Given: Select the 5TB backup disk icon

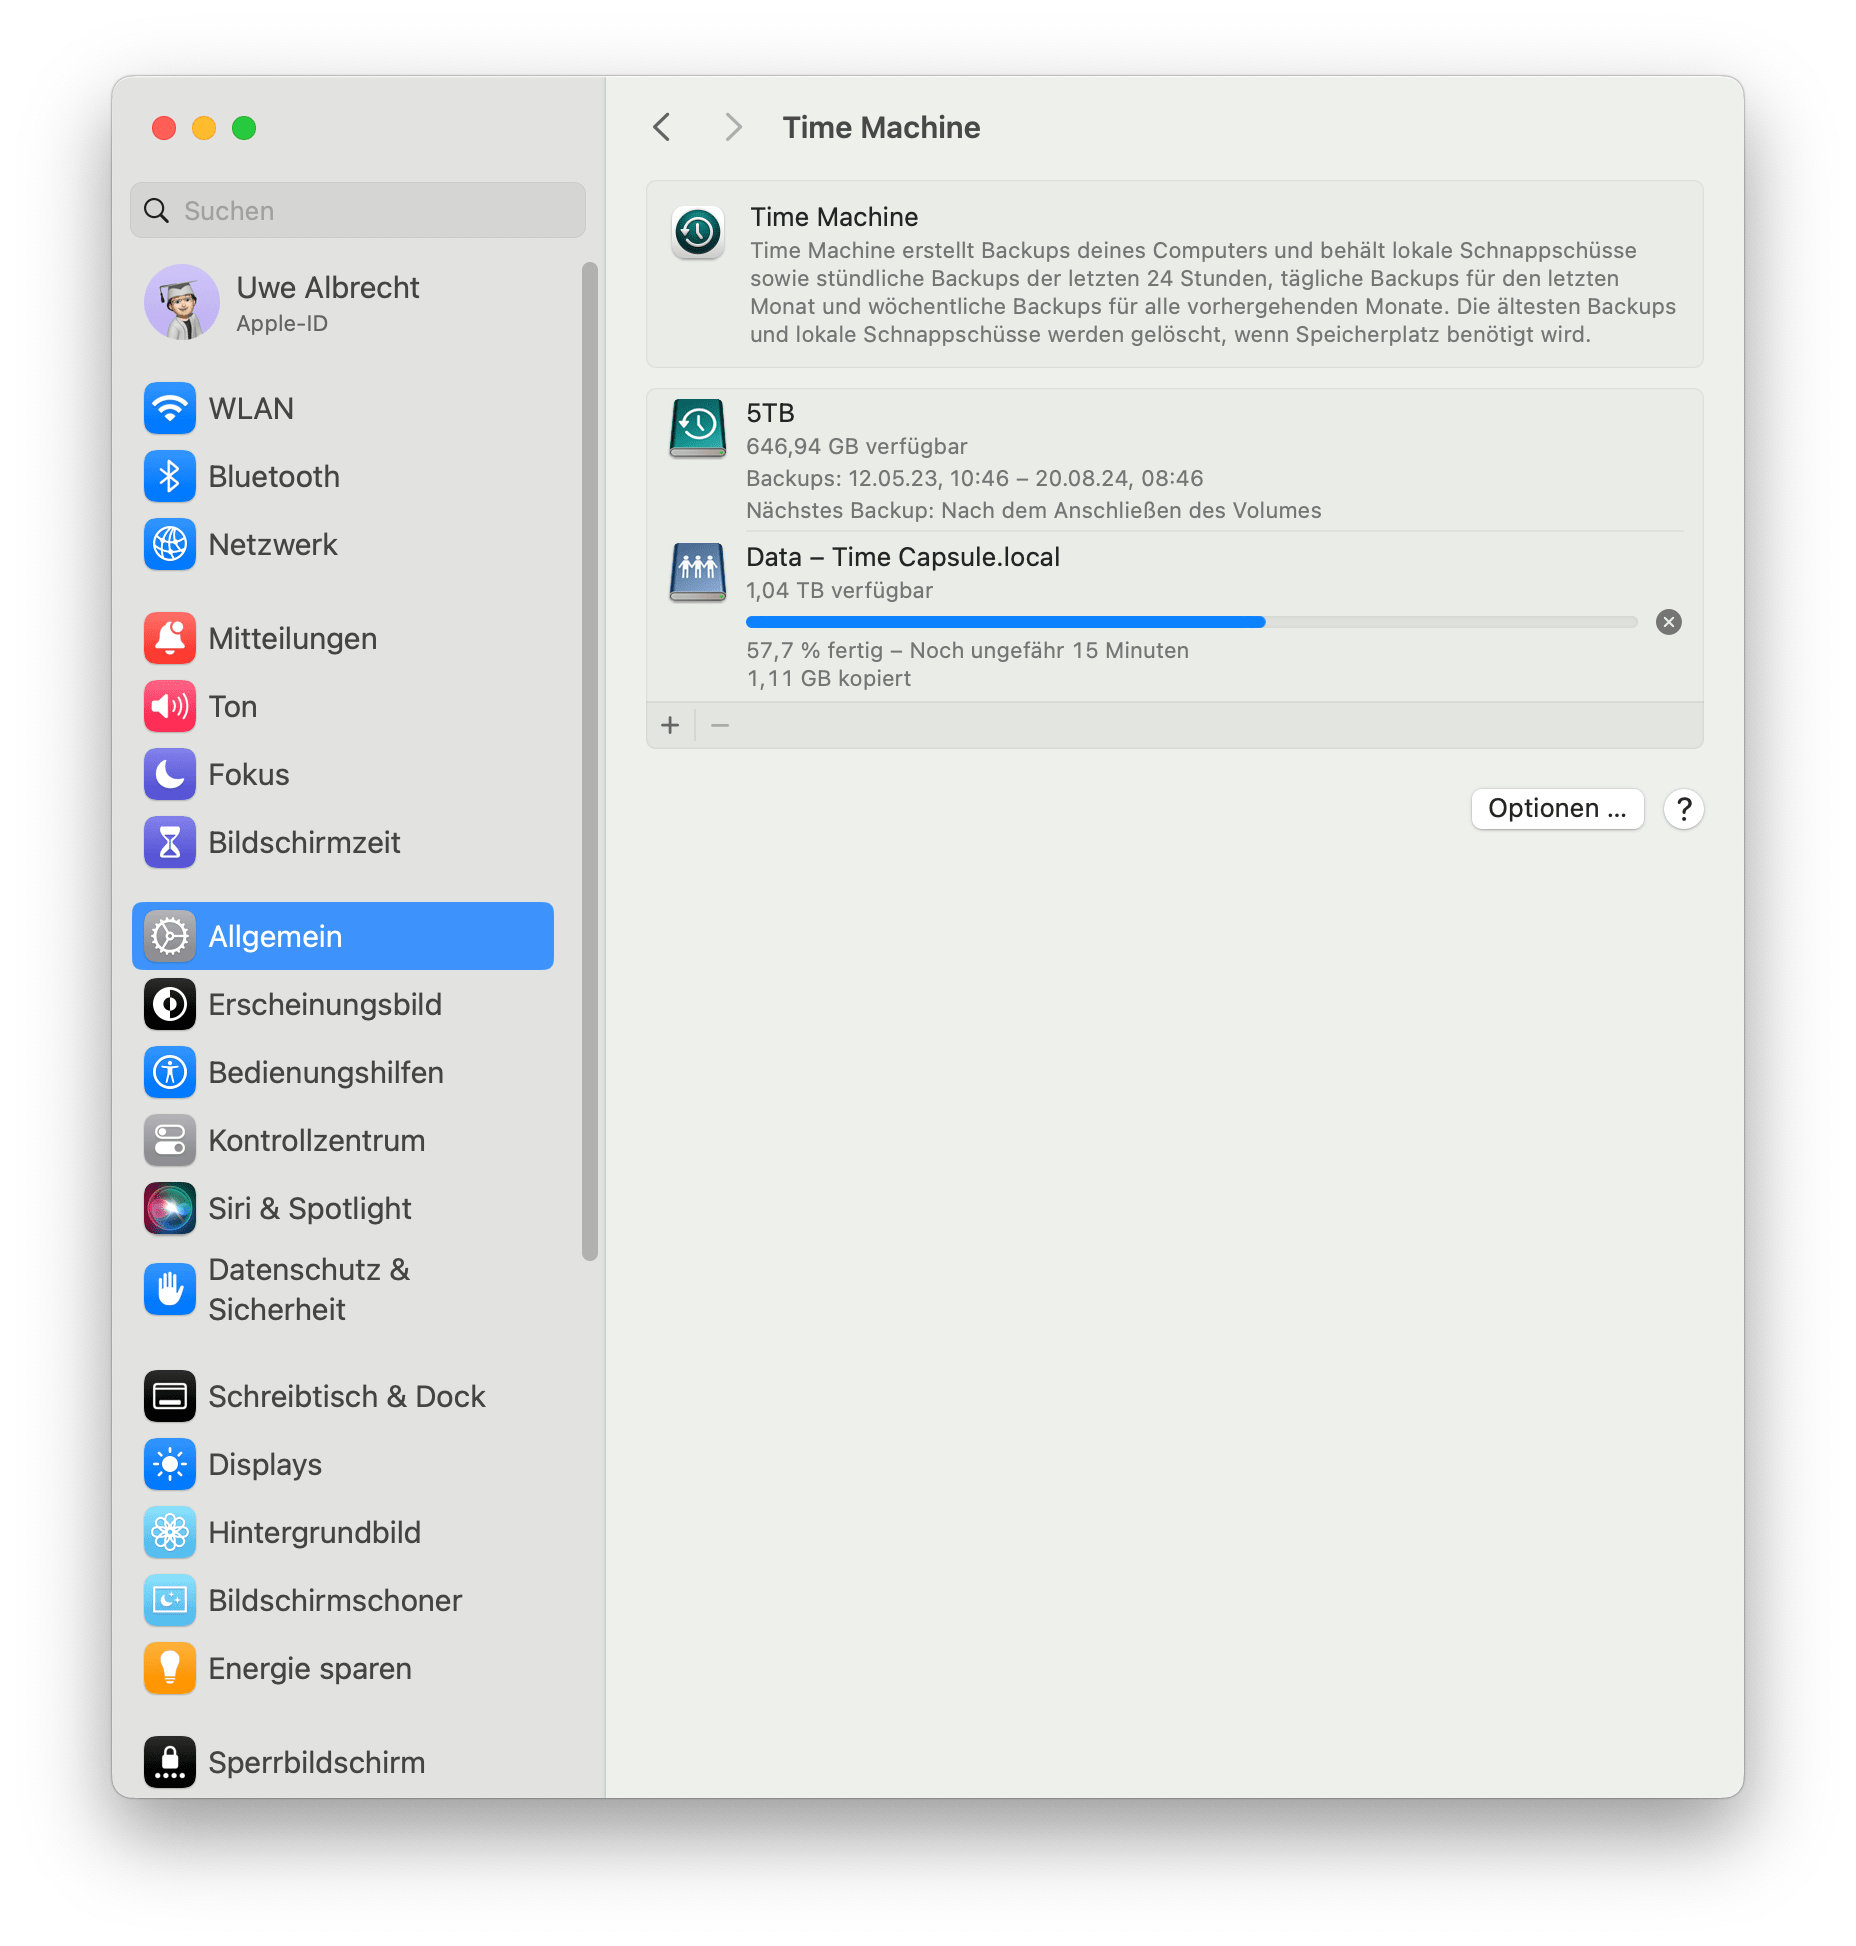Looking at the screenshot, I should point(697,428).
